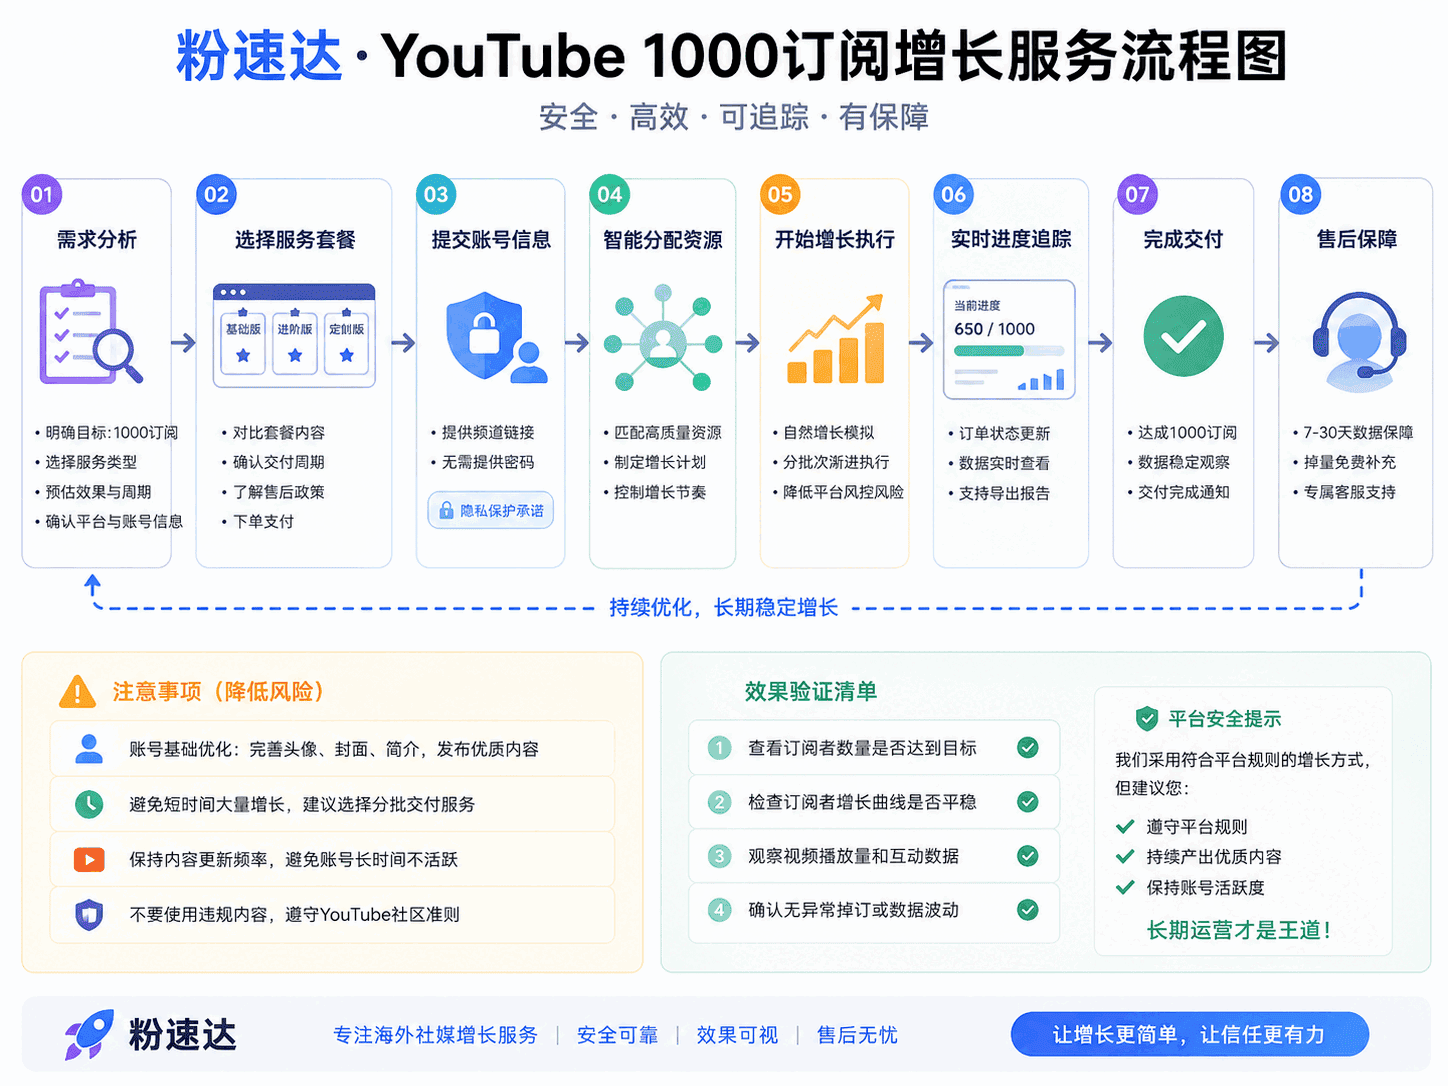
Task: Click the 让增长更简单，让信任更有力 button
Action: [1189, 1034]
